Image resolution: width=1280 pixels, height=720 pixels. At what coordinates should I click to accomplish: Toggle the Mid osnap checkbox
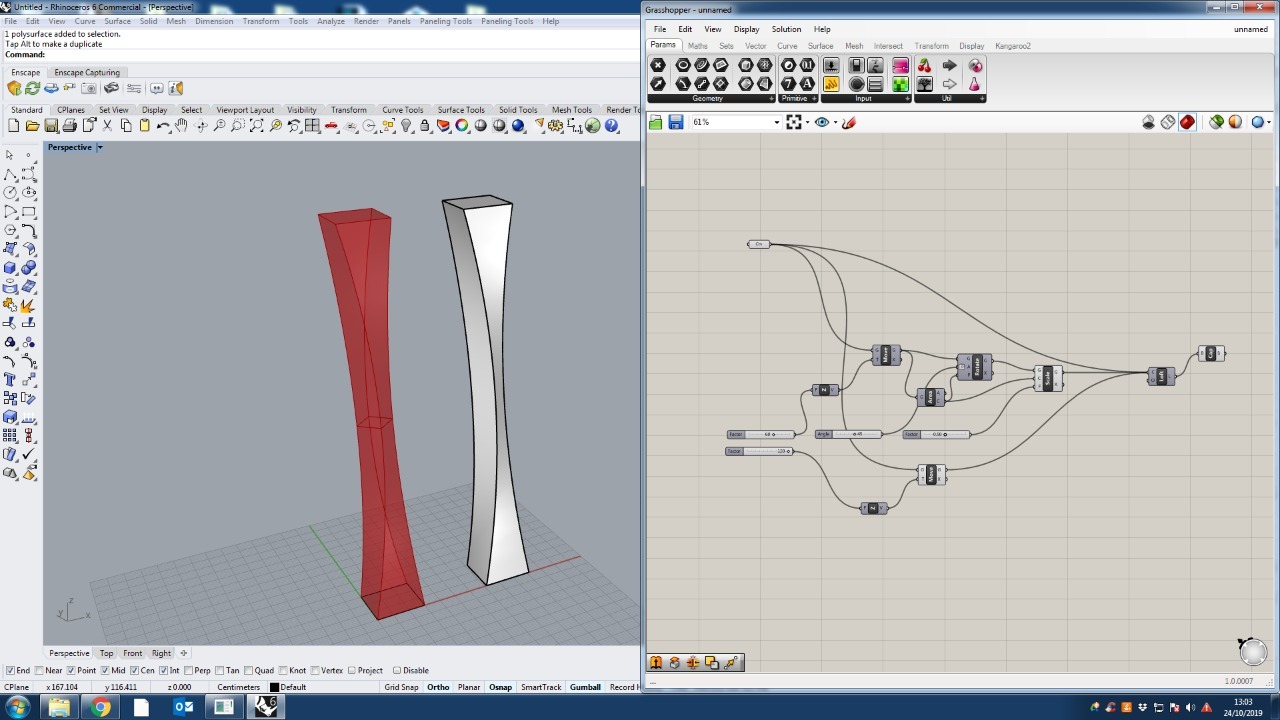[x=104, y=671]
